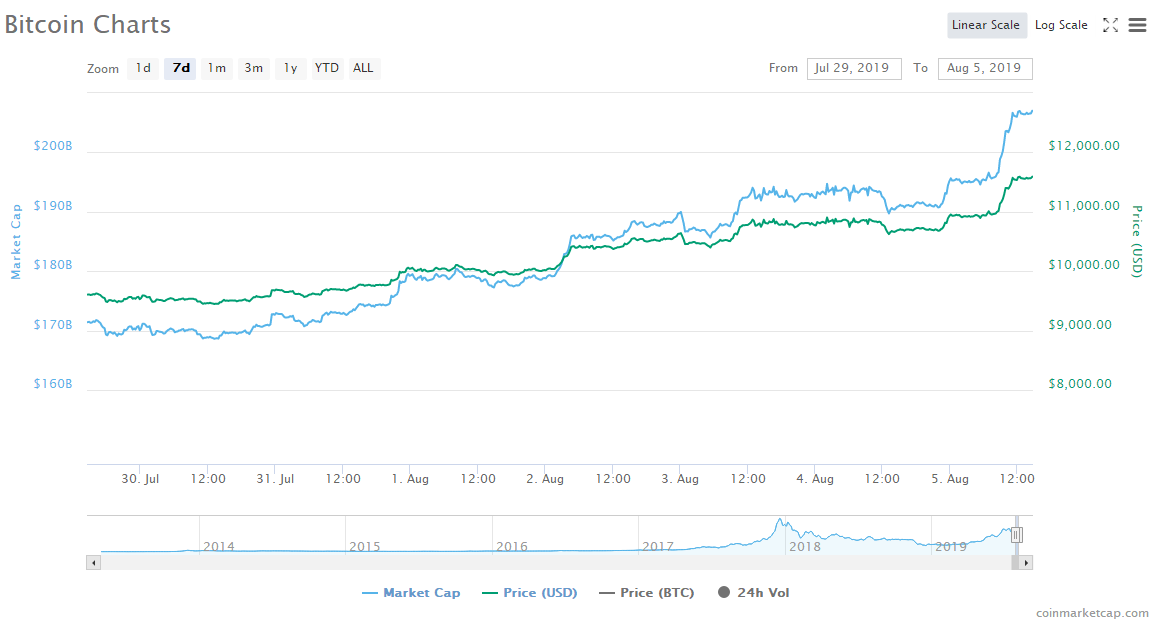
Task: Toggle Market Cap series in legend
Action: click(411, 593)
